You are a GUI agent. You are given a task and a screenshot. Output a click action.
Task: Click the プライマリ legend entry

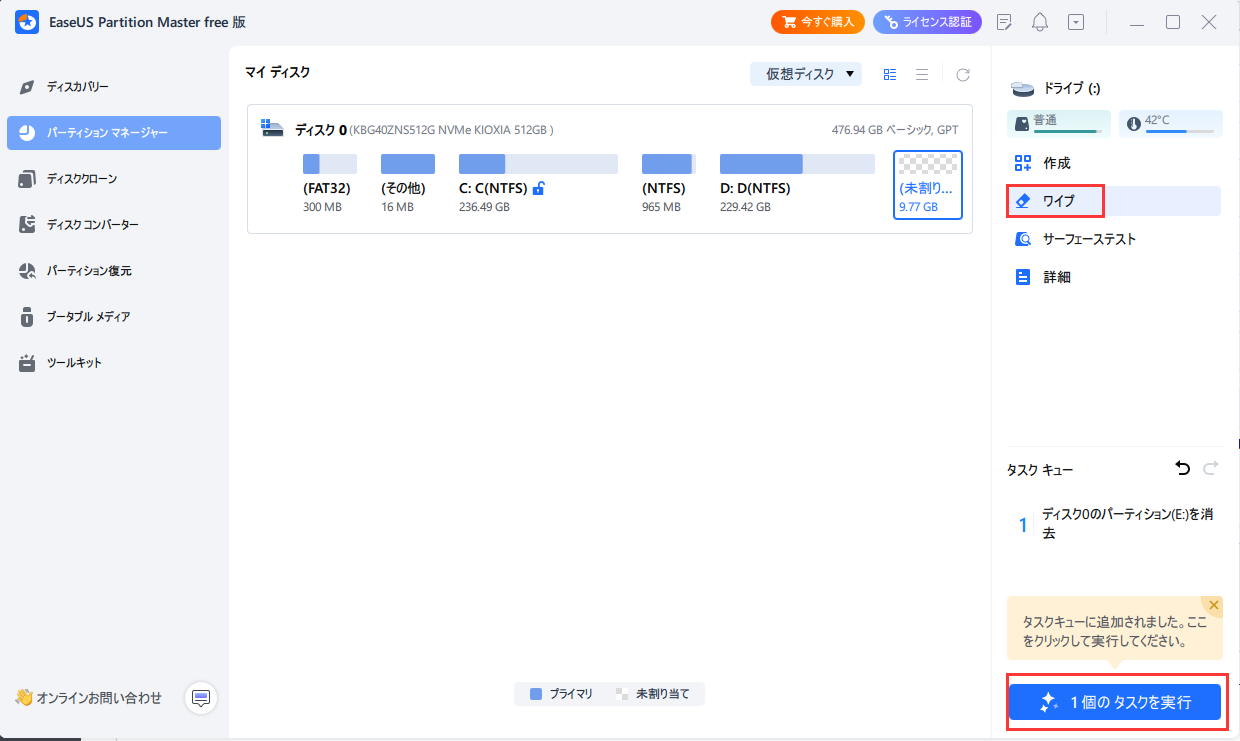point(561,694)
